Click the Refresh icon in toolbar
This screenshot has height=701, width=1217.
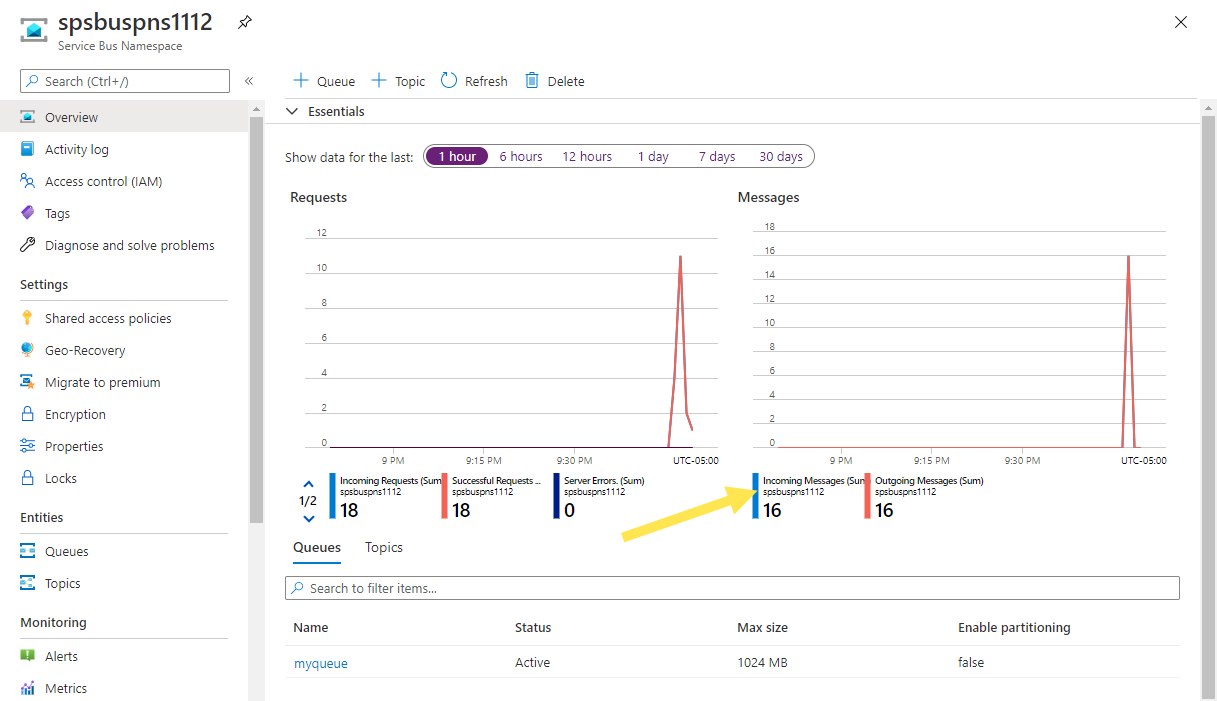point(449,81)
